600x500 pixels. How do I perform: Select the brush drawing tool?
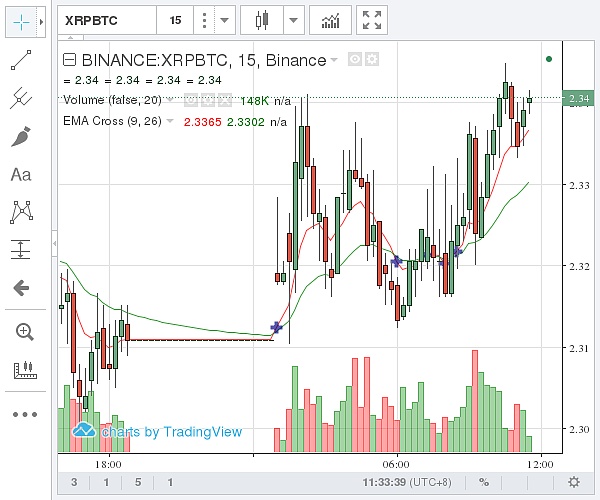(x=21, y=136)
